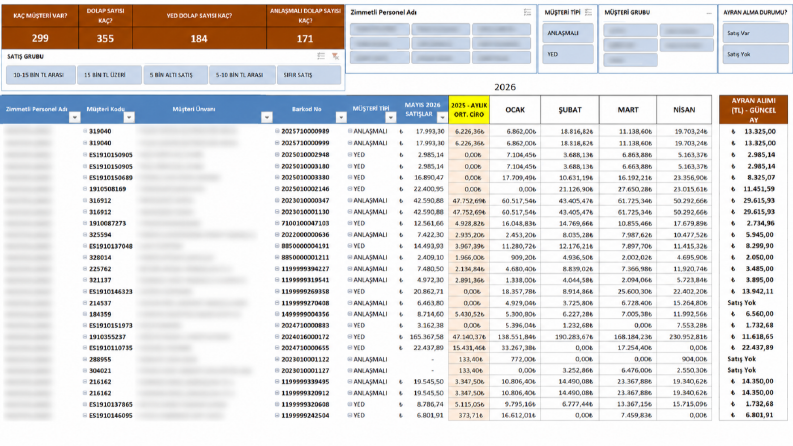Collapse barcode 1199999320608 group
The image size is (793, 446).
[277, 404]
